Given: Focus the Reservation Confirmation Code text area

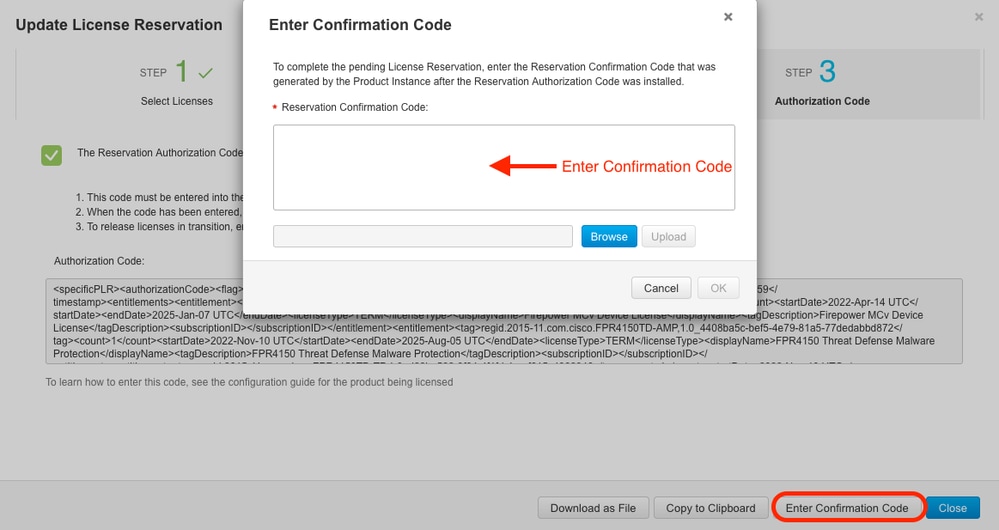Looking at the screenshot, I should click(504, 168).
